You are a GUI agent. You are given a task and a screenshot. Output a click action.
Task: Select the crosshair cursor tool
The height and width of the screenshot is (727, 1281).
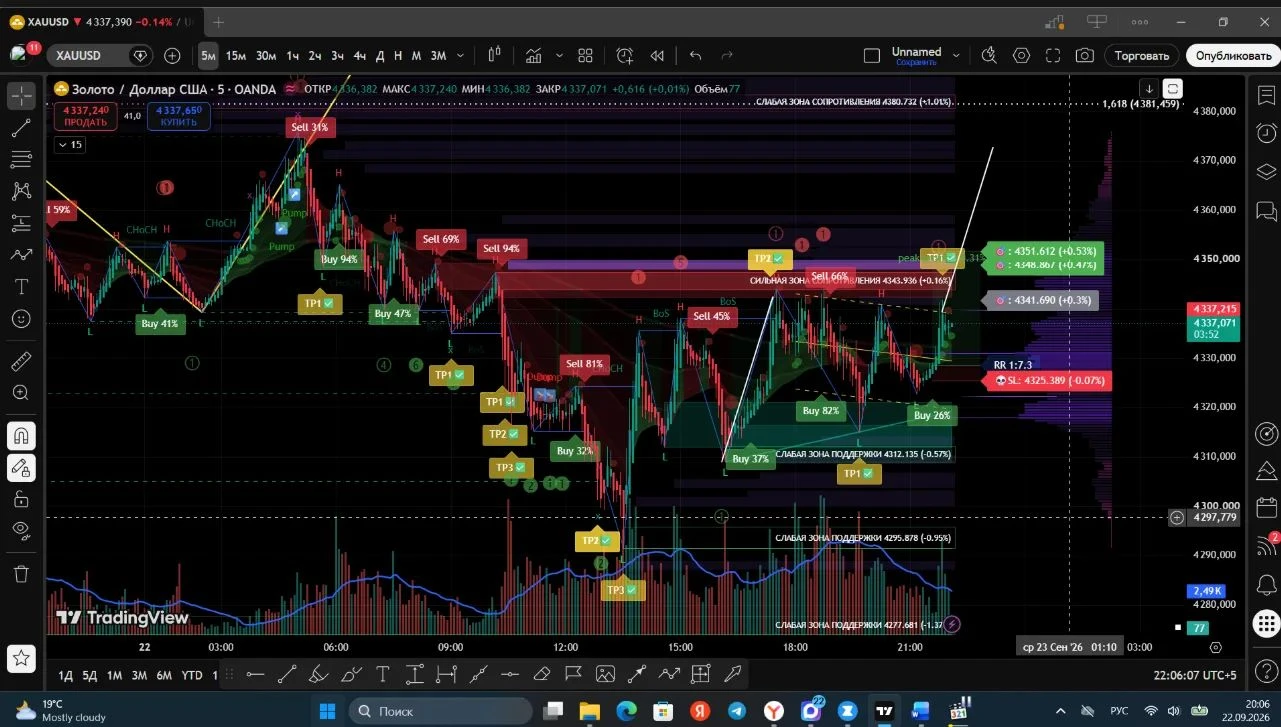point(21,96)
